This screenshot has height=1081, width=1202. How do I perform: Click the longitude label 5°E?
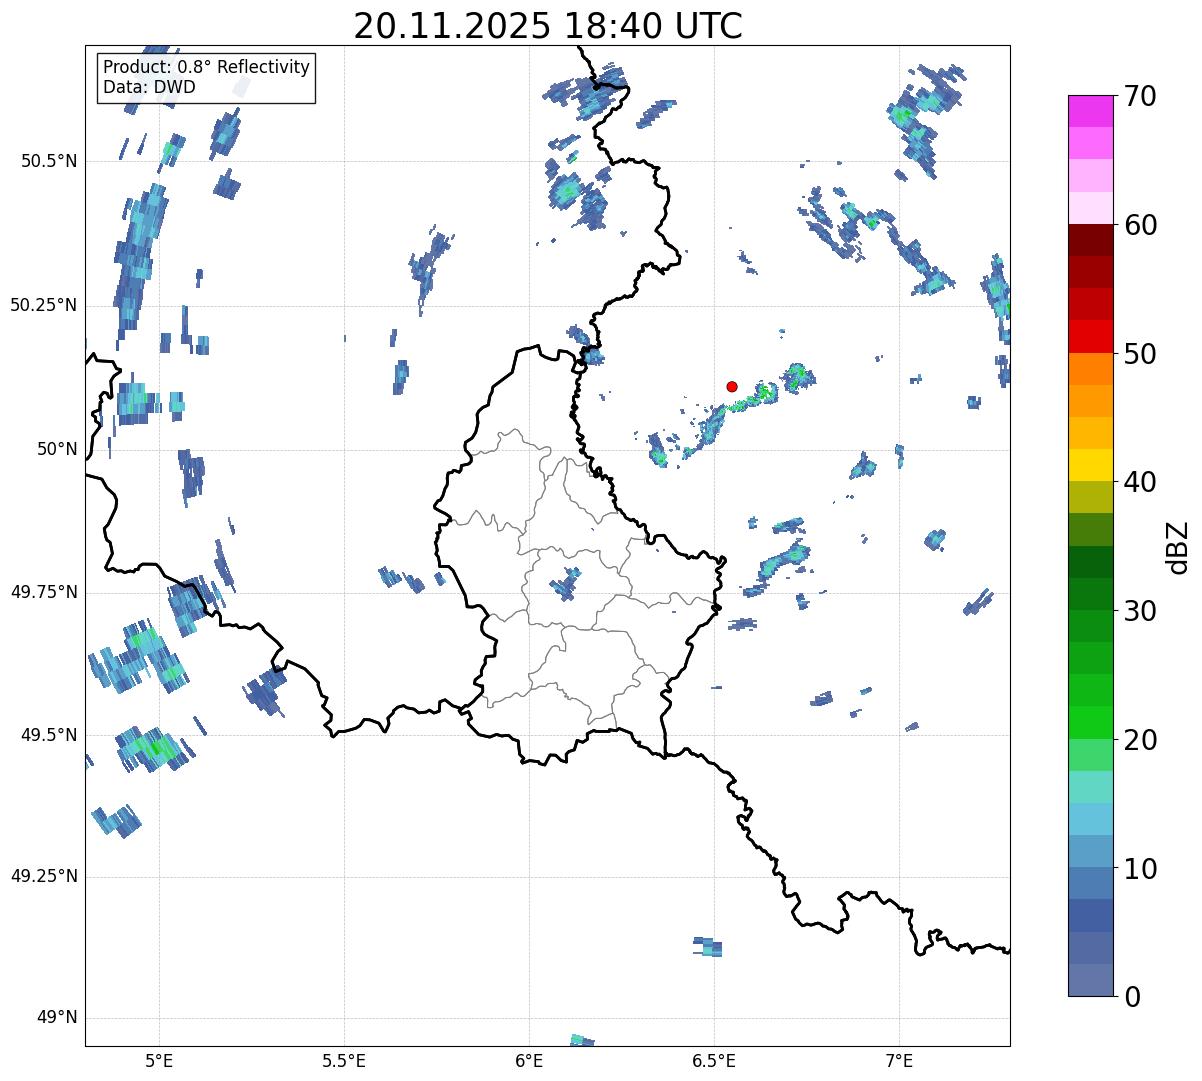(x=159, y=1061)
